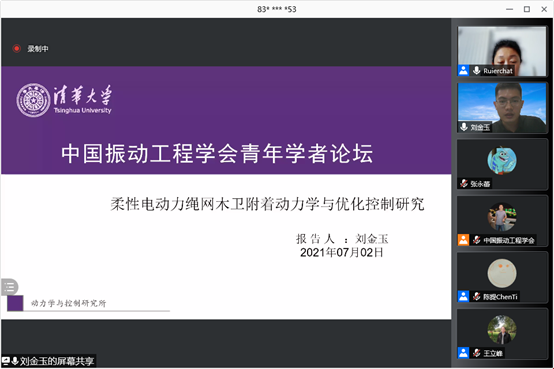Screen dimensions: 554x369
Task: Click the 录制中 recording status text
Action: coord(38,49)
